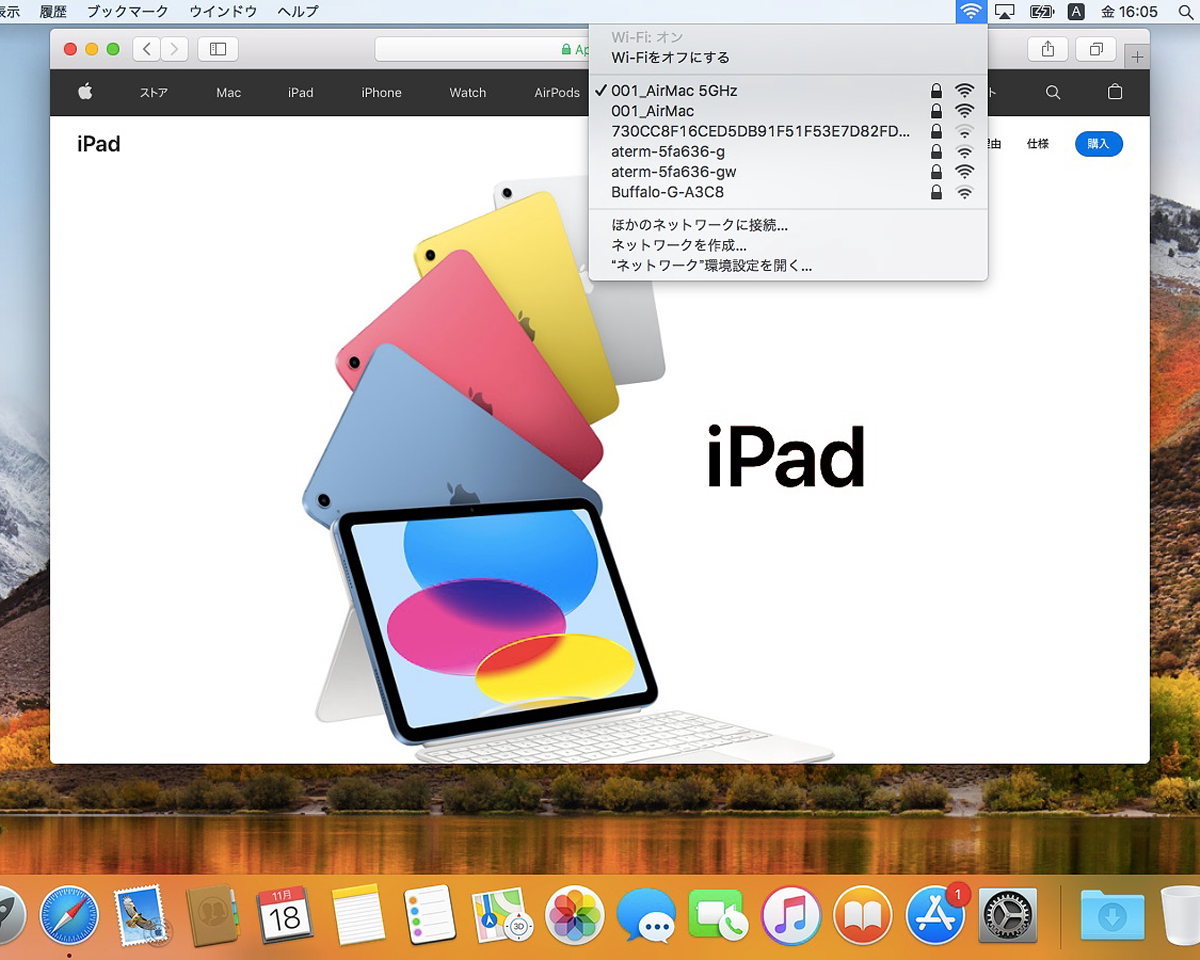Screen dimensions: 1200x960
Task: Launch FaceTime from the Dock
Action: (x=718, y=916)
